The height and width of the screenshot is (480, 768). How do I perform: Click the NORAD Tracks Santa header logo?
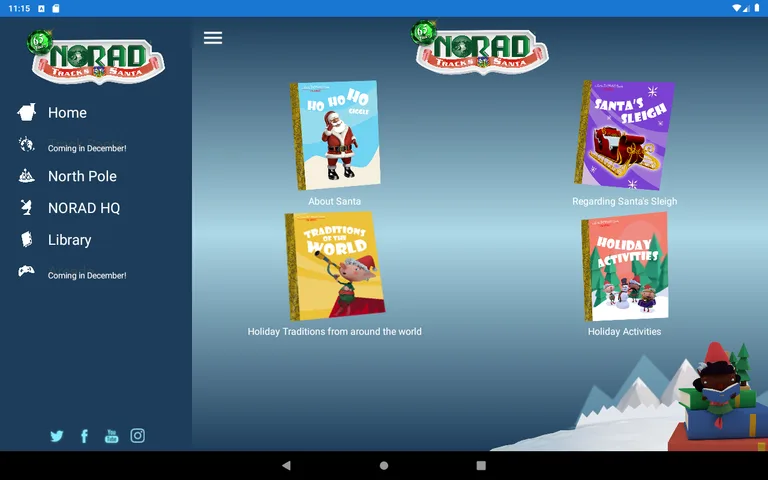[x=480, y=48]
